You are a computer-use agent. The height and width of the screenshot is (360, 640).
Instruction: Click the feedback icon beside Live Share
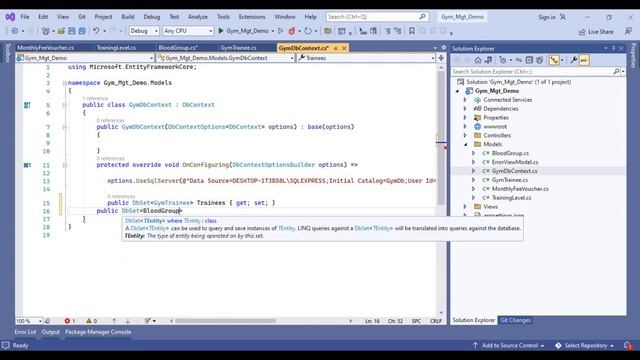628,31
